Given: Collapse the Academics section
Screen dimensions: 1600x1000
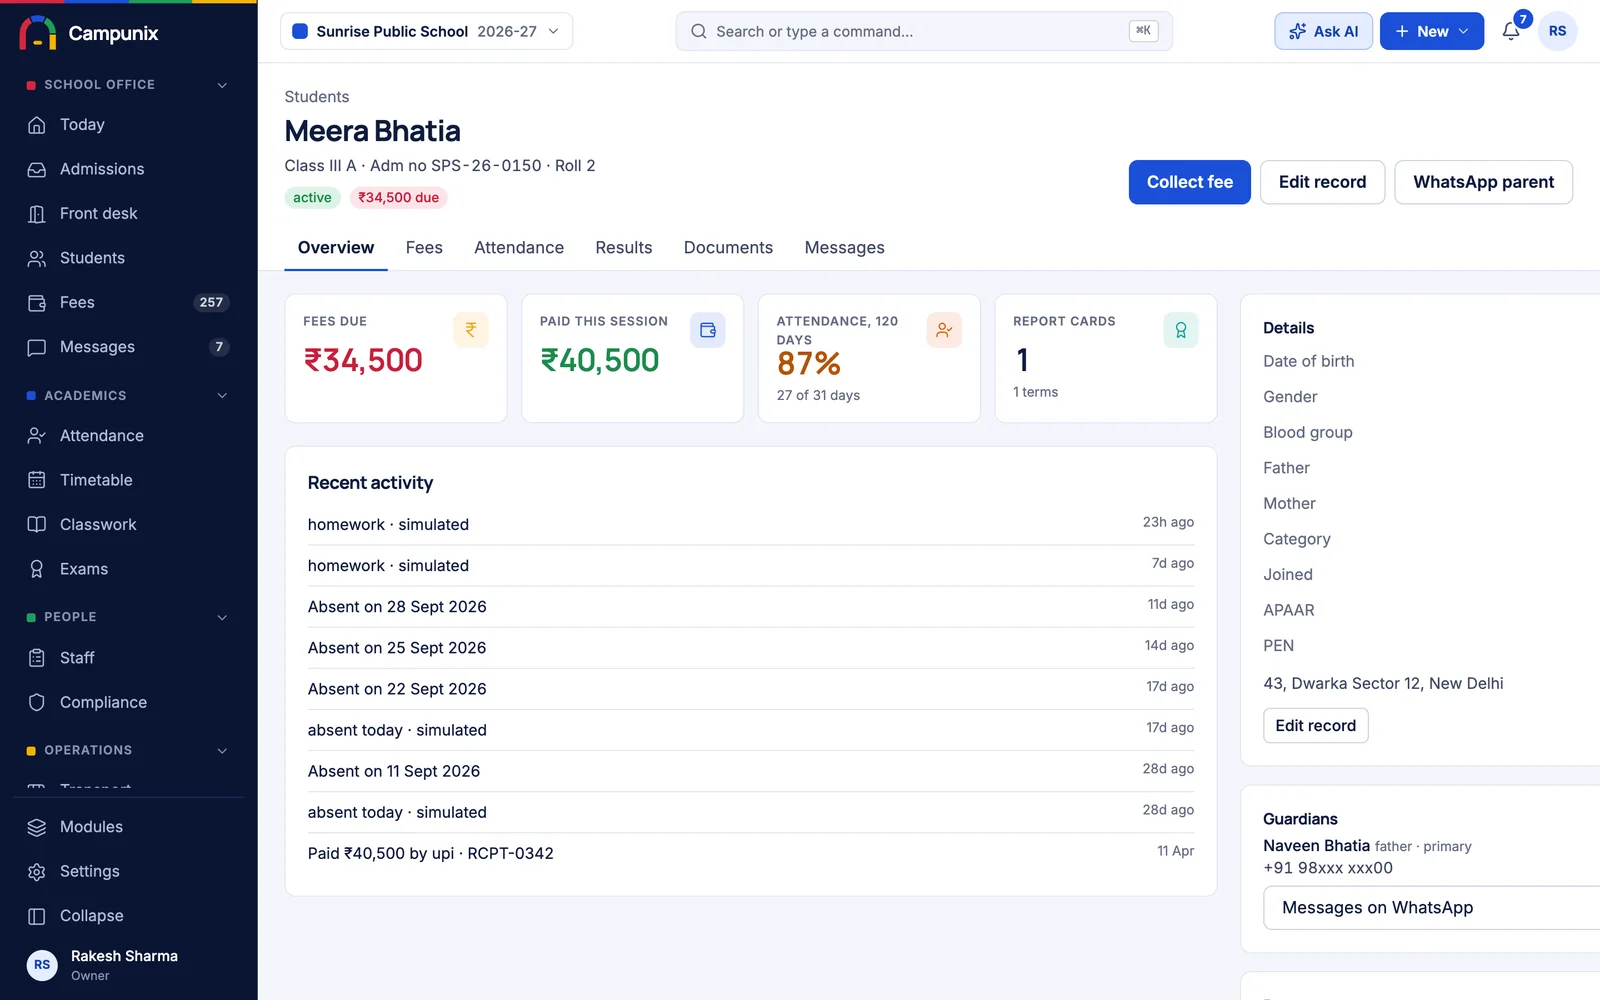Looking at the screenshot, I should (x=222, y=396).
